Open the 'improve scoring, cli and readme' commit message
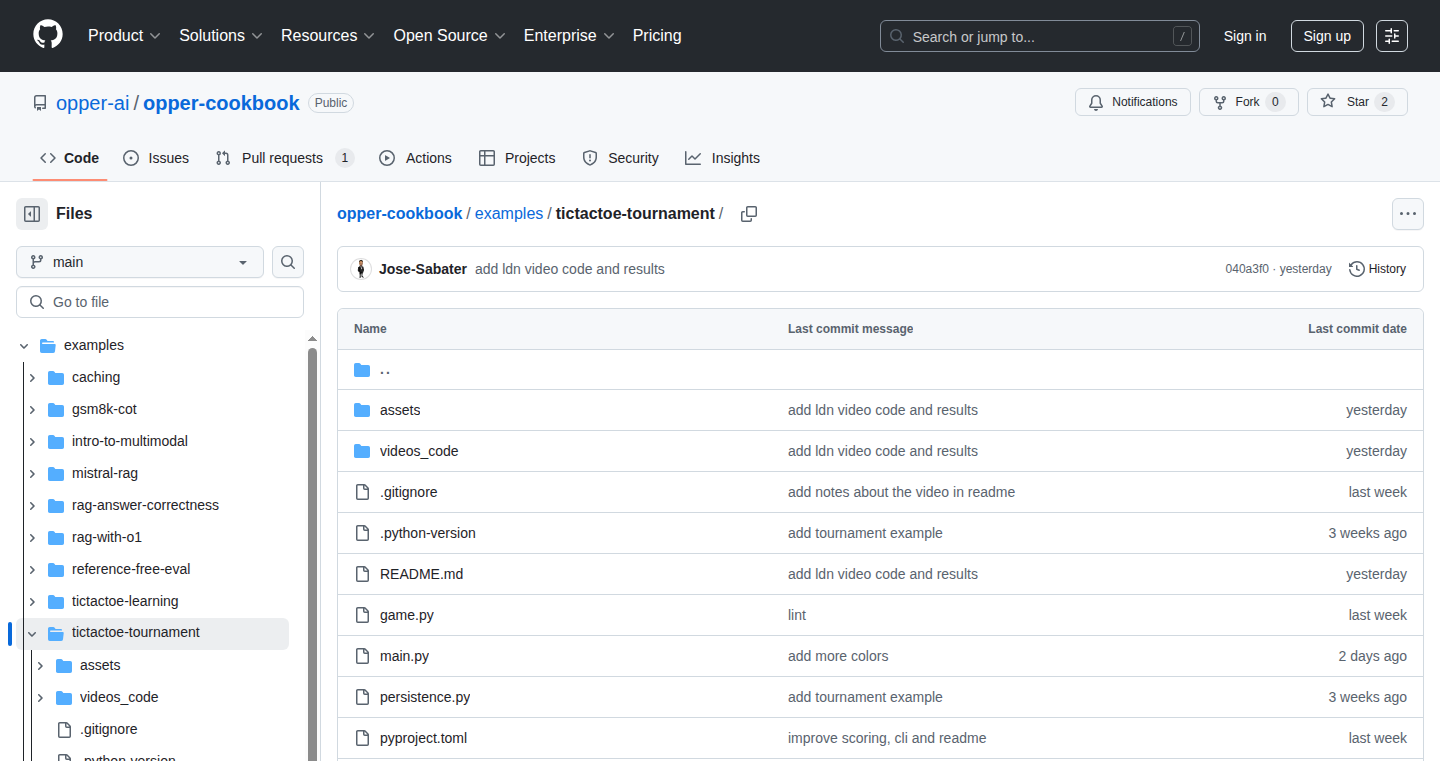 tap(887, 738)
